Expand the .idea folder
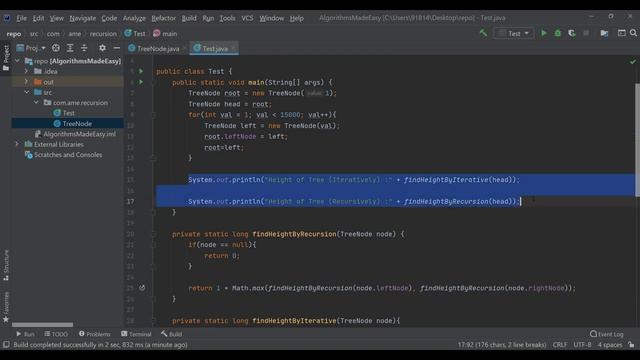This screenshot has height=360, width=640. [x=27, y=71]
